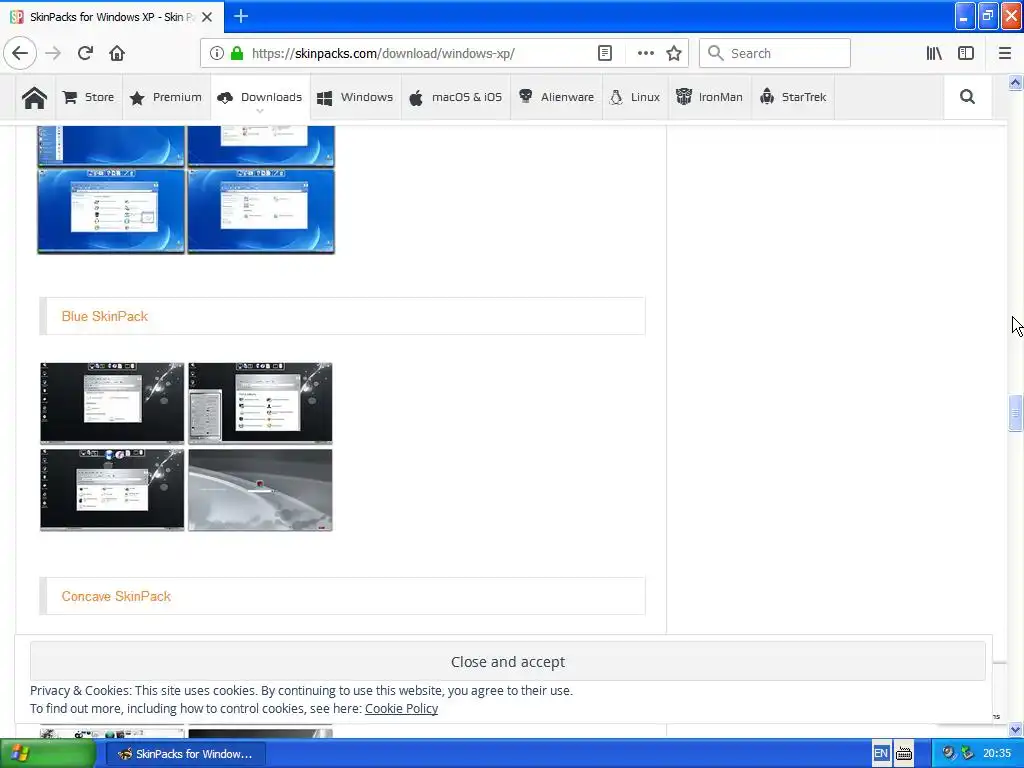
Task: Click the page scrollbar down arrow
Action: pos(1015,729)
